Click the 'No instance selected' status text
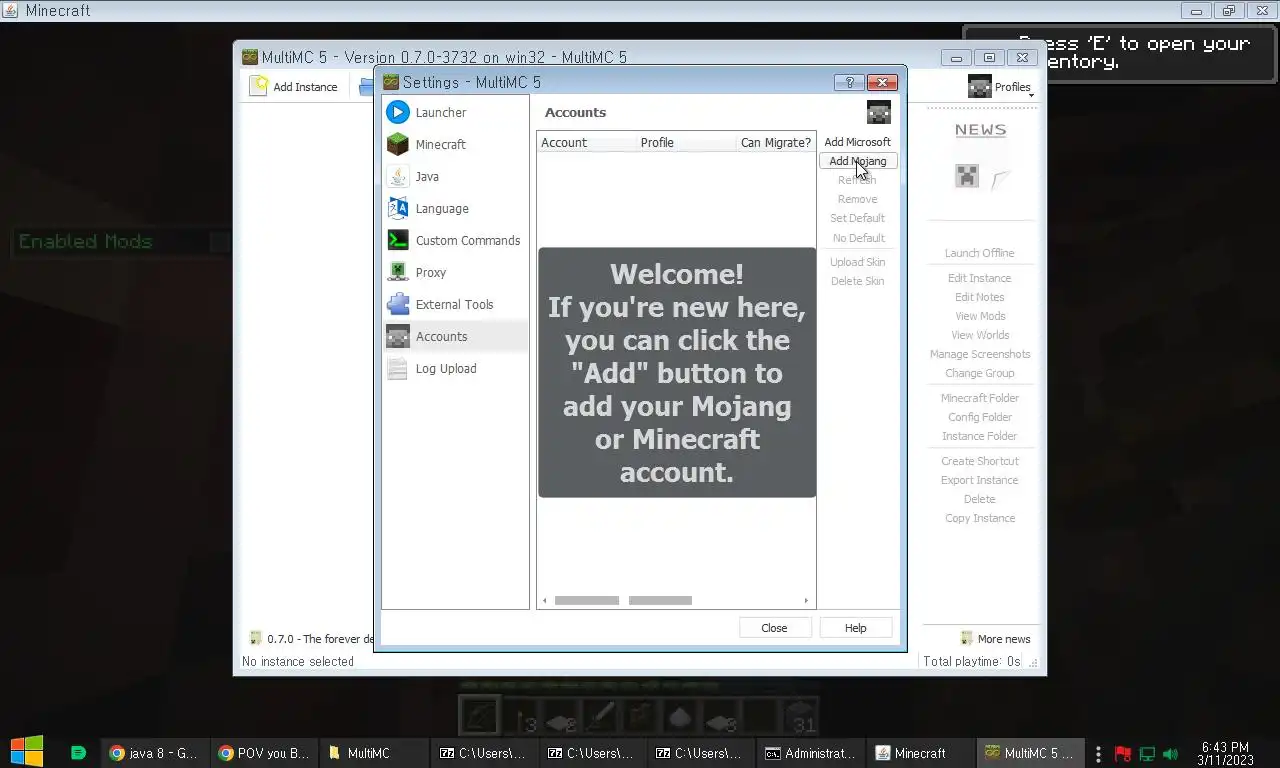Image resolution: width=1280 pixels, height=768 pixels. (x=298, y=661)
